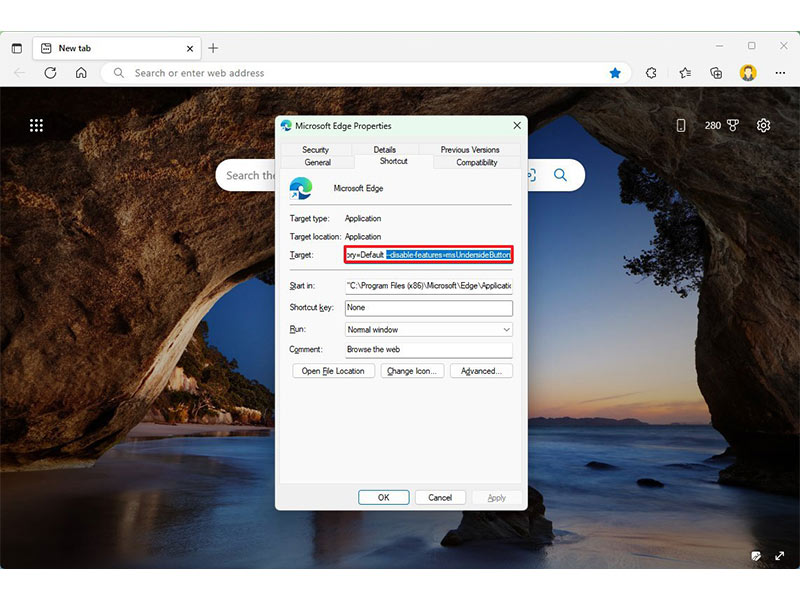Screen dimensions: 800x600
Task: Click the Shortcut key field
Action: [429, 308]
